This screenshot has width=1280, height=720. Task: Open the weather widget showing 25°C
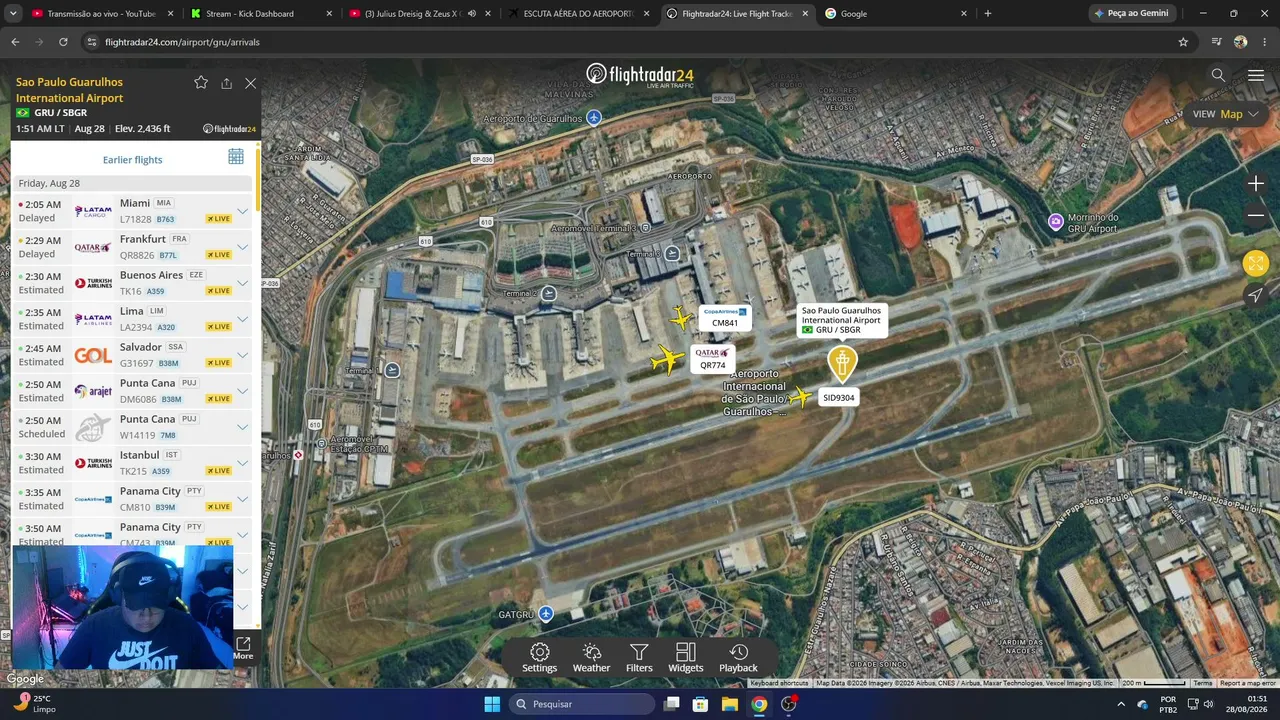(35, 703)
